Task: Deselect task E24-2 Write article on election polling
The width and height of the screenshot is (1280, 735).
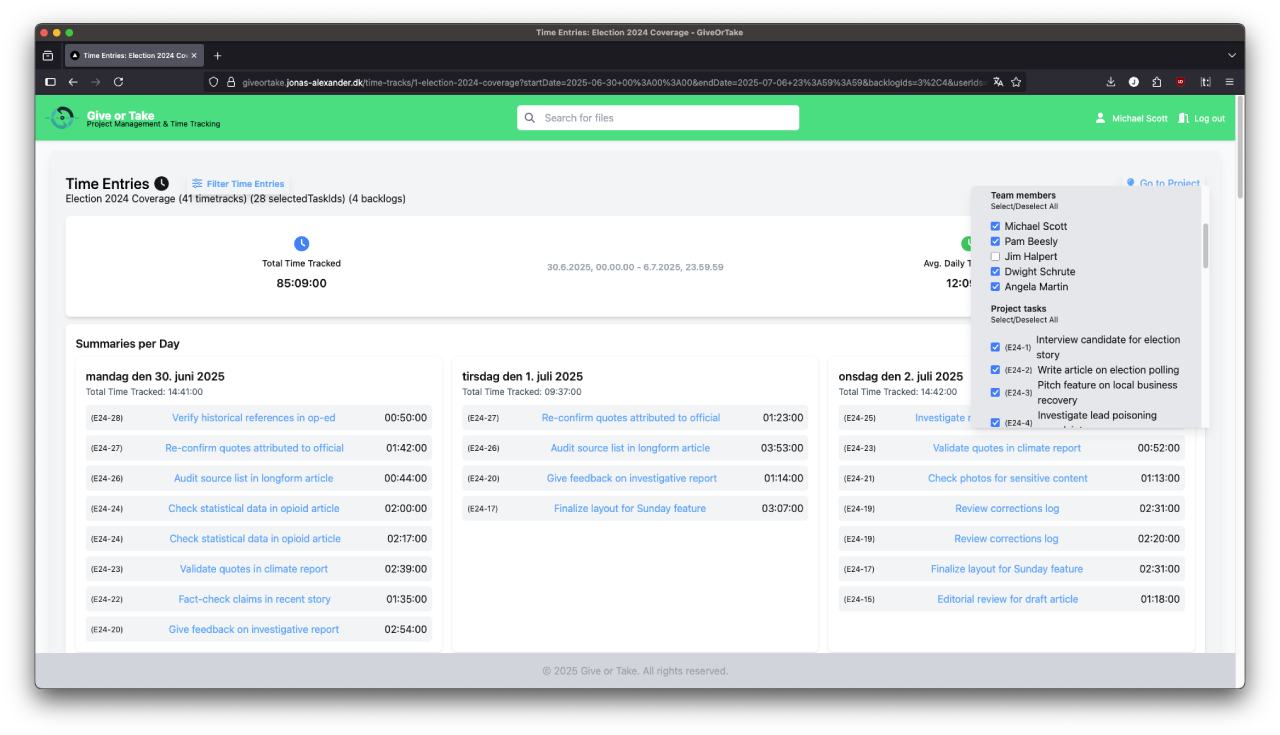Action: click(x=995, y=370)
